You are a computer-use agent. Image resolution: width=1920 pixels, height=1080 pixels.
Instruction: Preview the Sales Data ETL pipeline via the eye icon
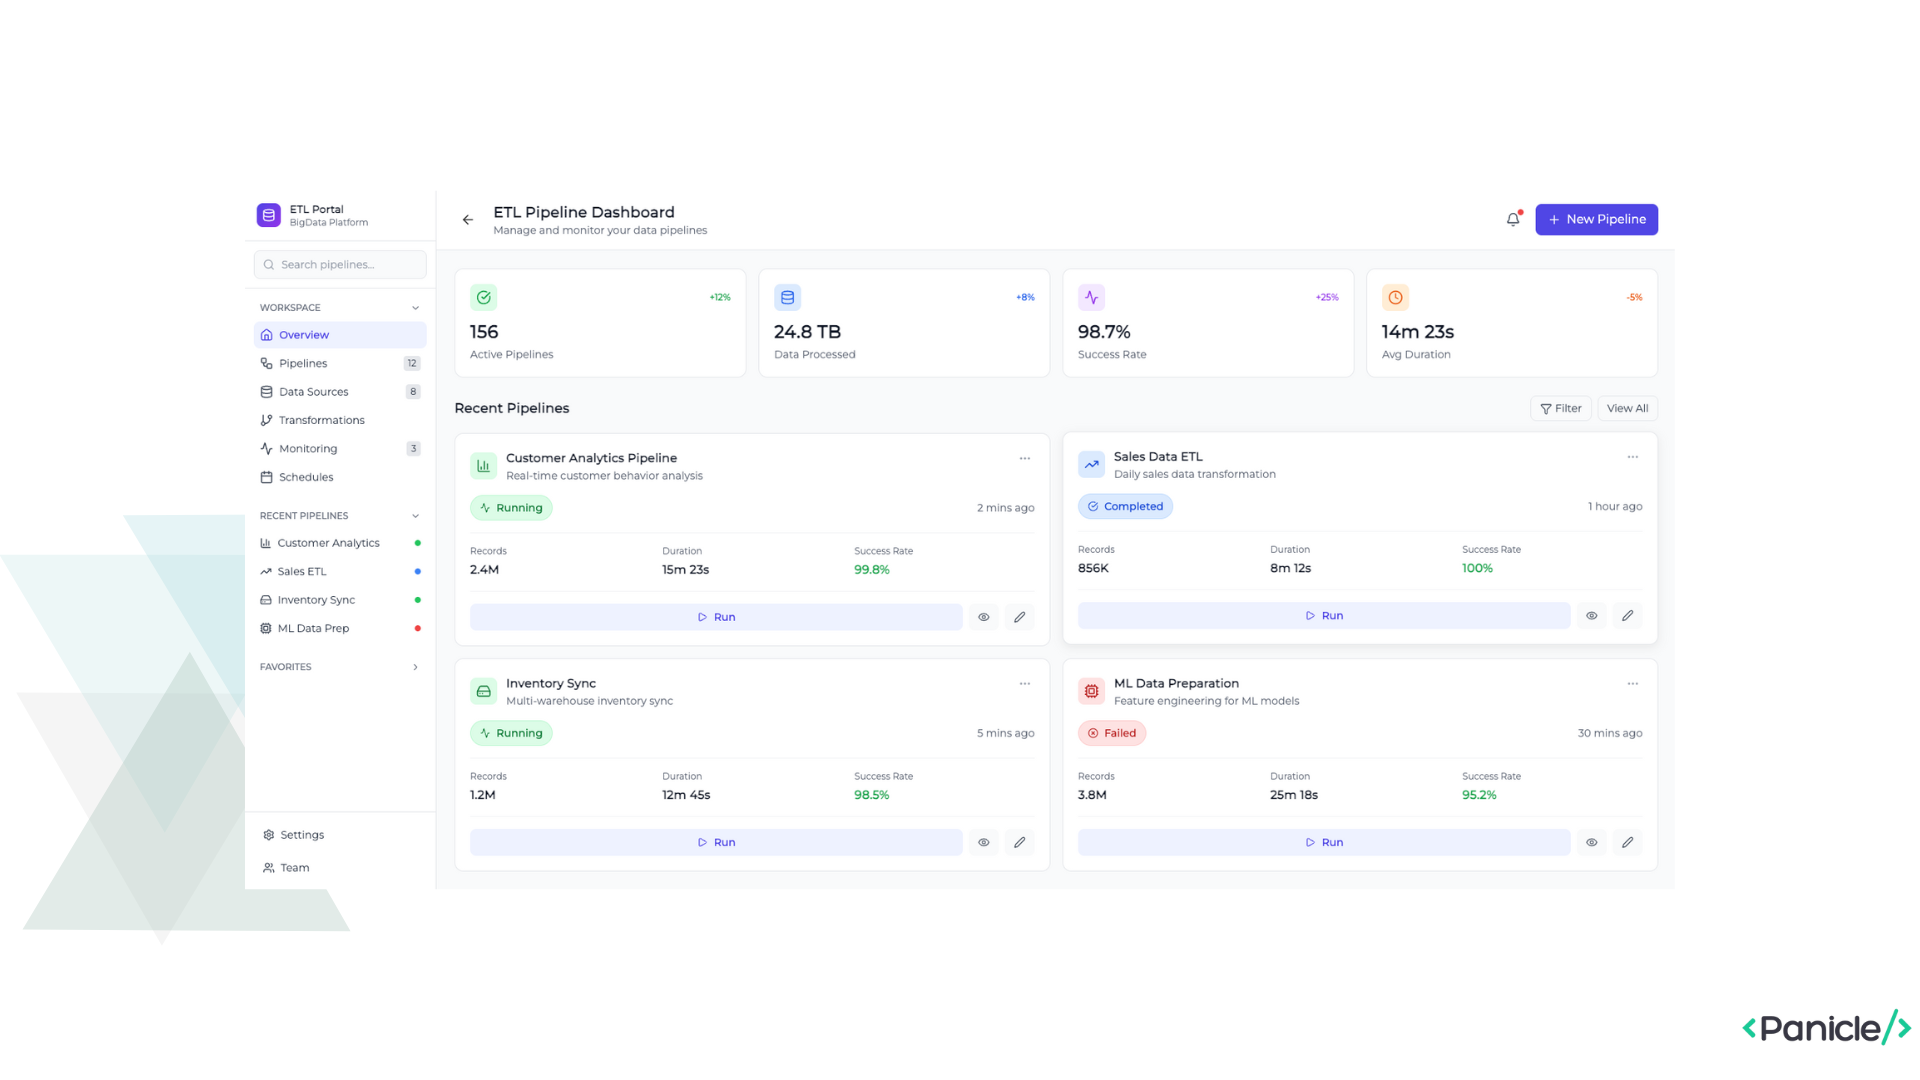1591,615
